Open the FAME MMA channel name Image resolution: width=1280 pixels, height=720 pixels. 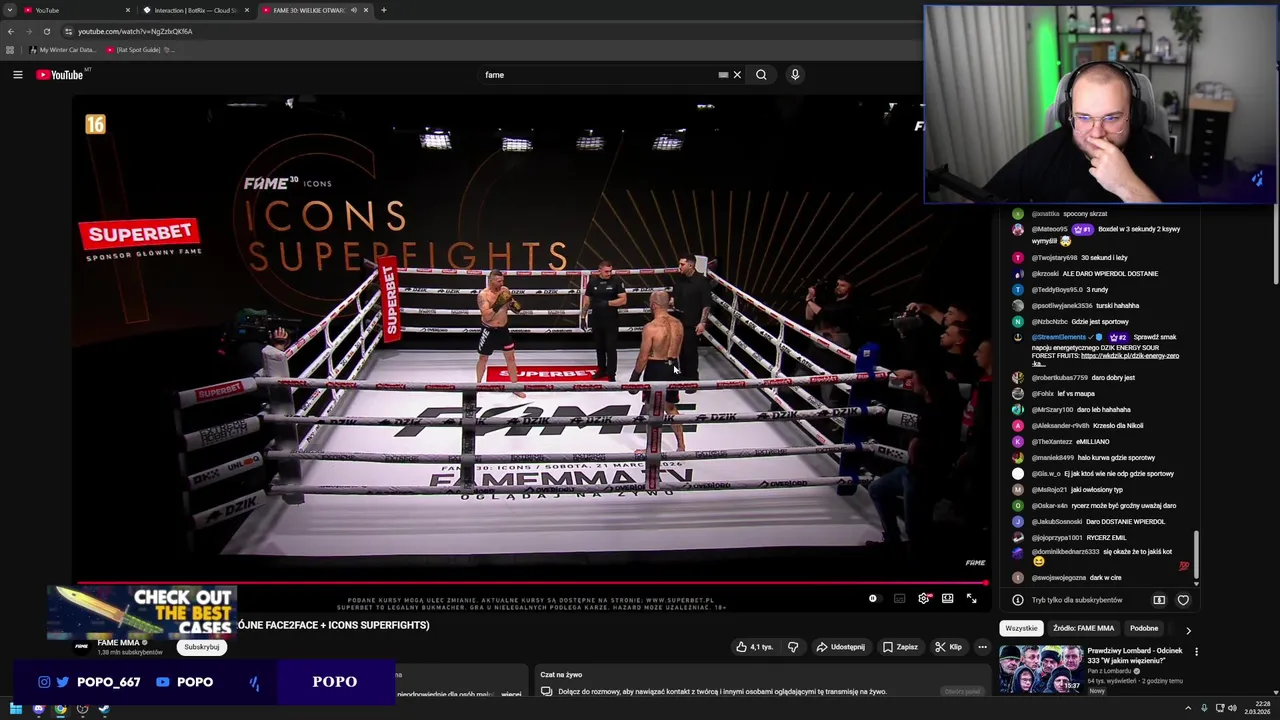[x=118, y=642]
